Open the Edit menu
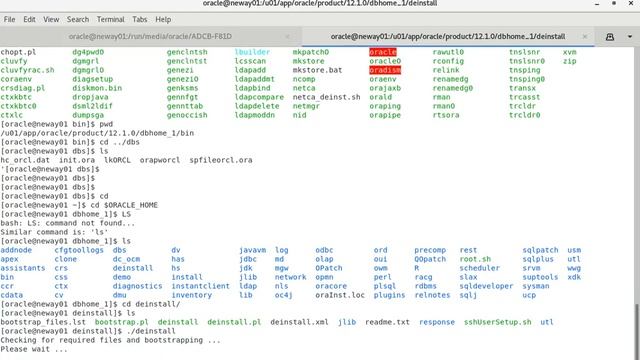The width and height of the screenshot is (640, 360). click(29, 19)
